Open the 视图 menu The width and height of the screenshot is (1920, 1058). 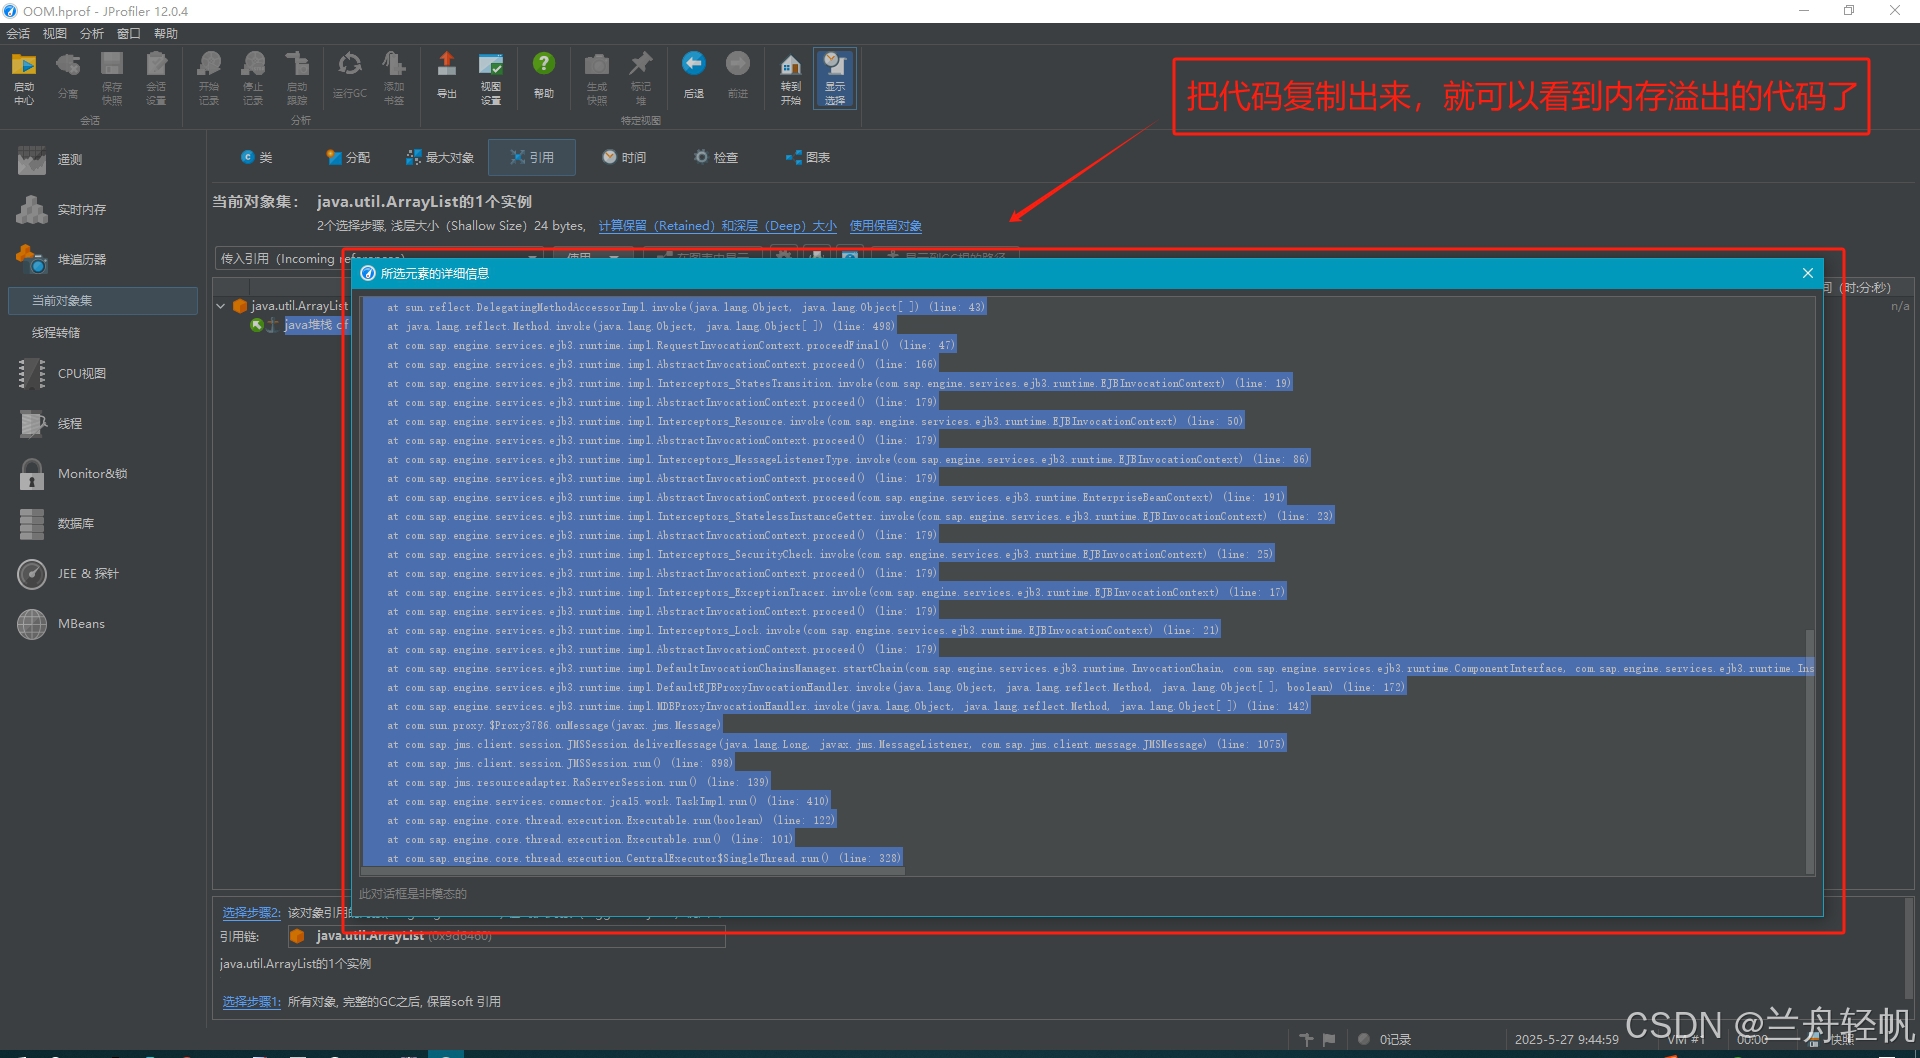(x=55, y=34)
